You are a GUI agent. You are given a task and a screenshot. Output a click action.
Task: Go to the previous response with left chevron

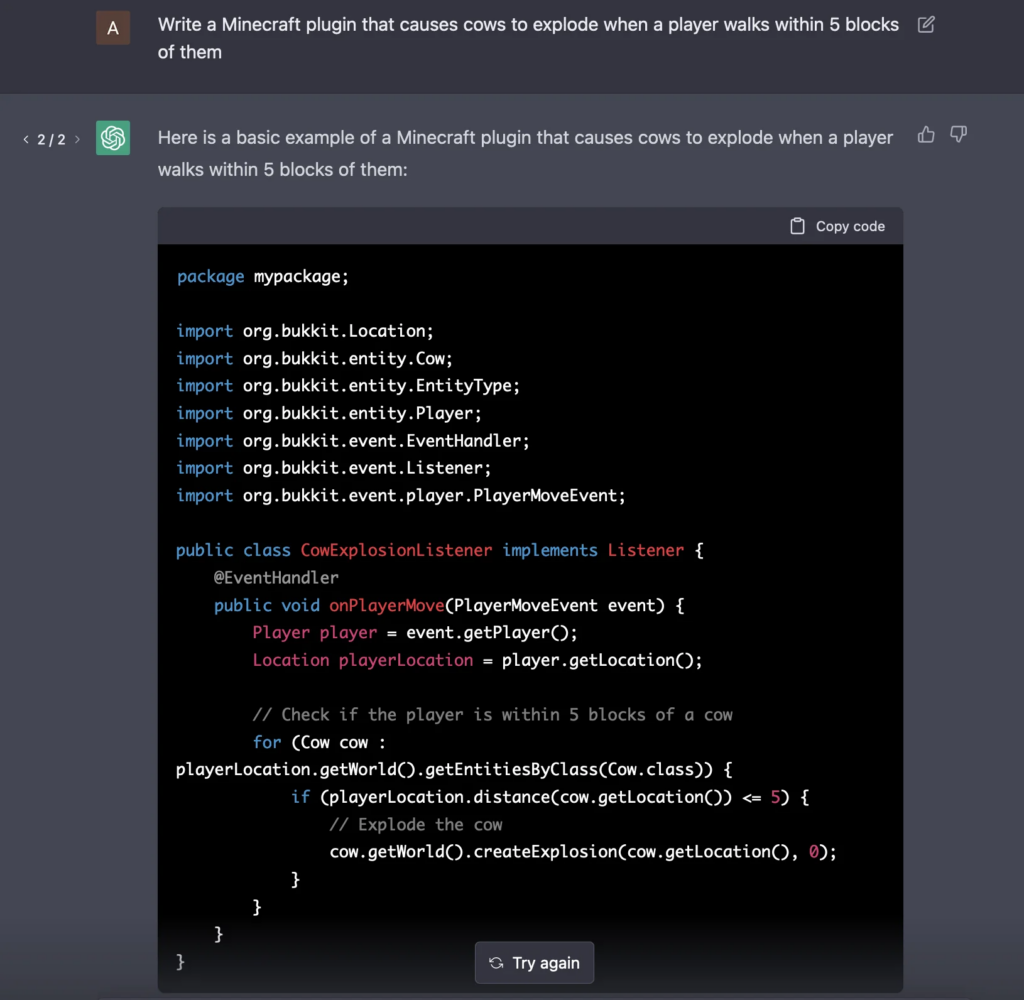(26, 139)
